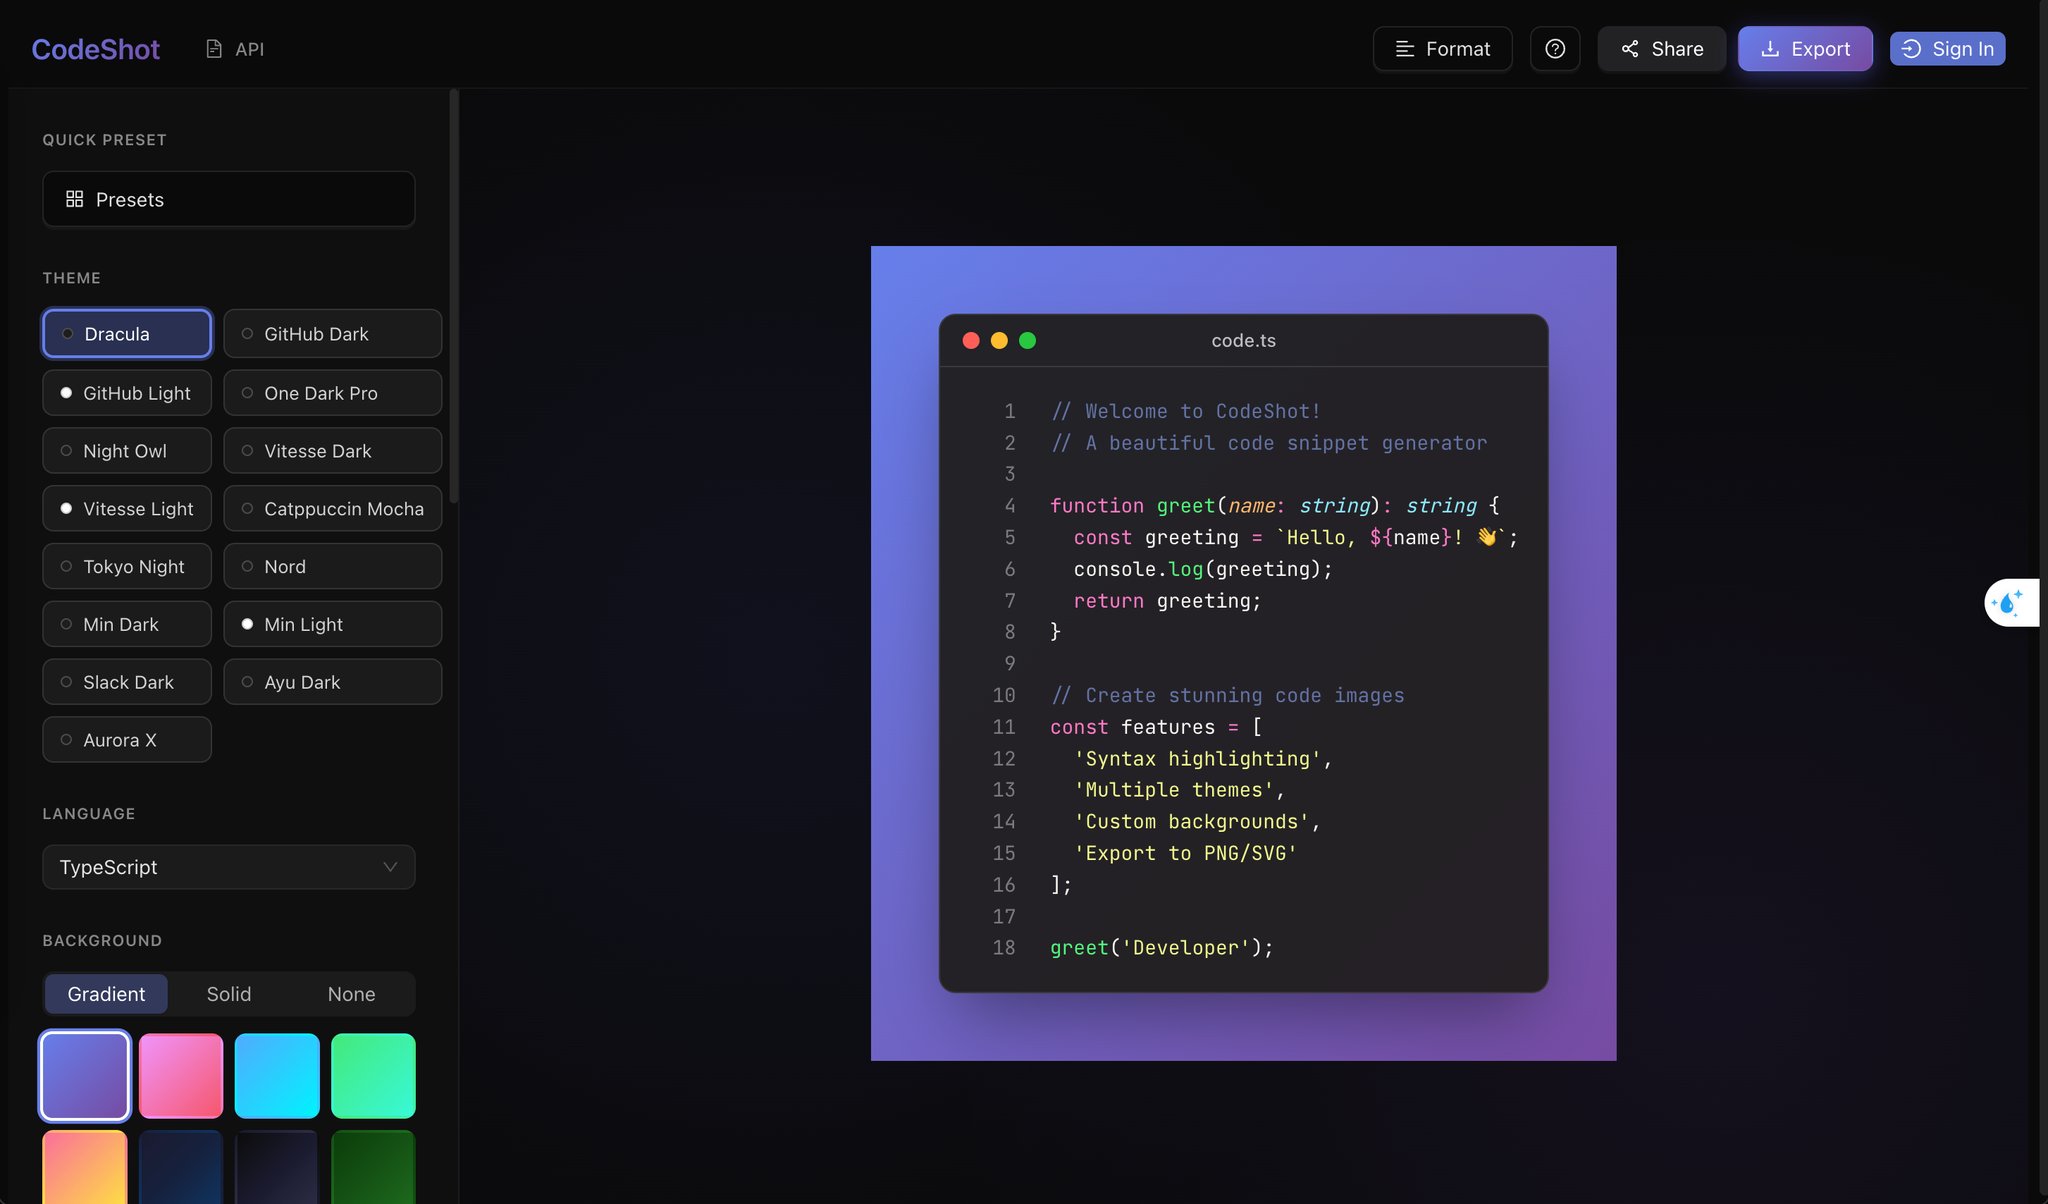
Task: Click line "console.log(greeting);" in the editor
Action: coord(1203,568)
